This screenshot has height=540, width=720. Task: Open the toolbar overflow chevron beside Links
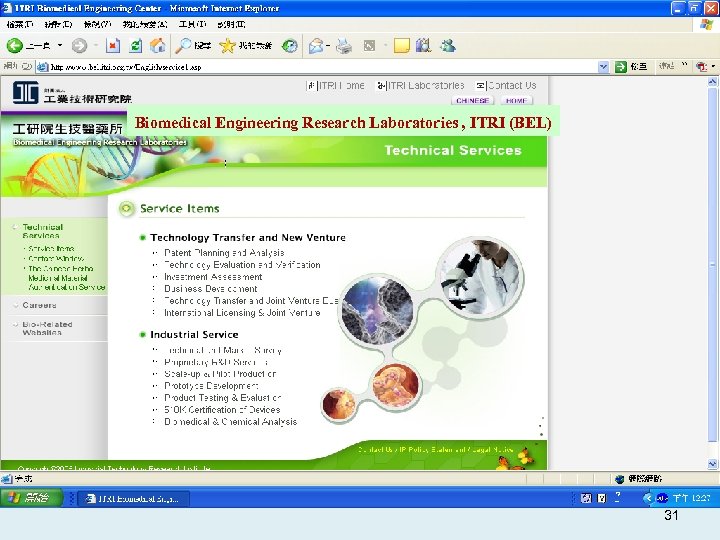(685, 66)
